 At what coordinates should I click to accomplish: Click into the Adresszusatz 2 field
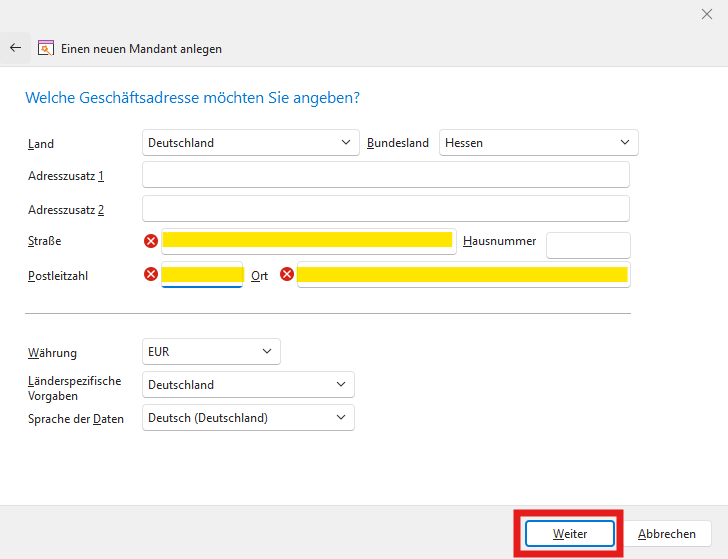pyautogui.click(x=386, y=208)
